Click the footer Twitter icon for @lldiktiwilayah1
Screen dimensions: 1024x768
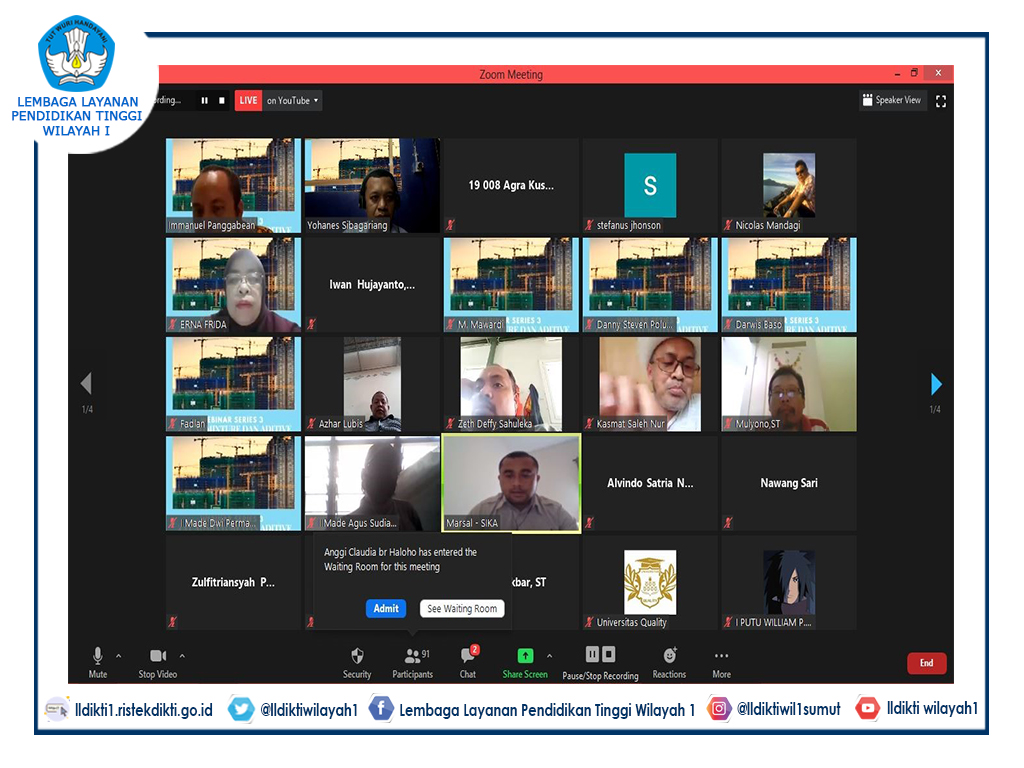point(241,709)
